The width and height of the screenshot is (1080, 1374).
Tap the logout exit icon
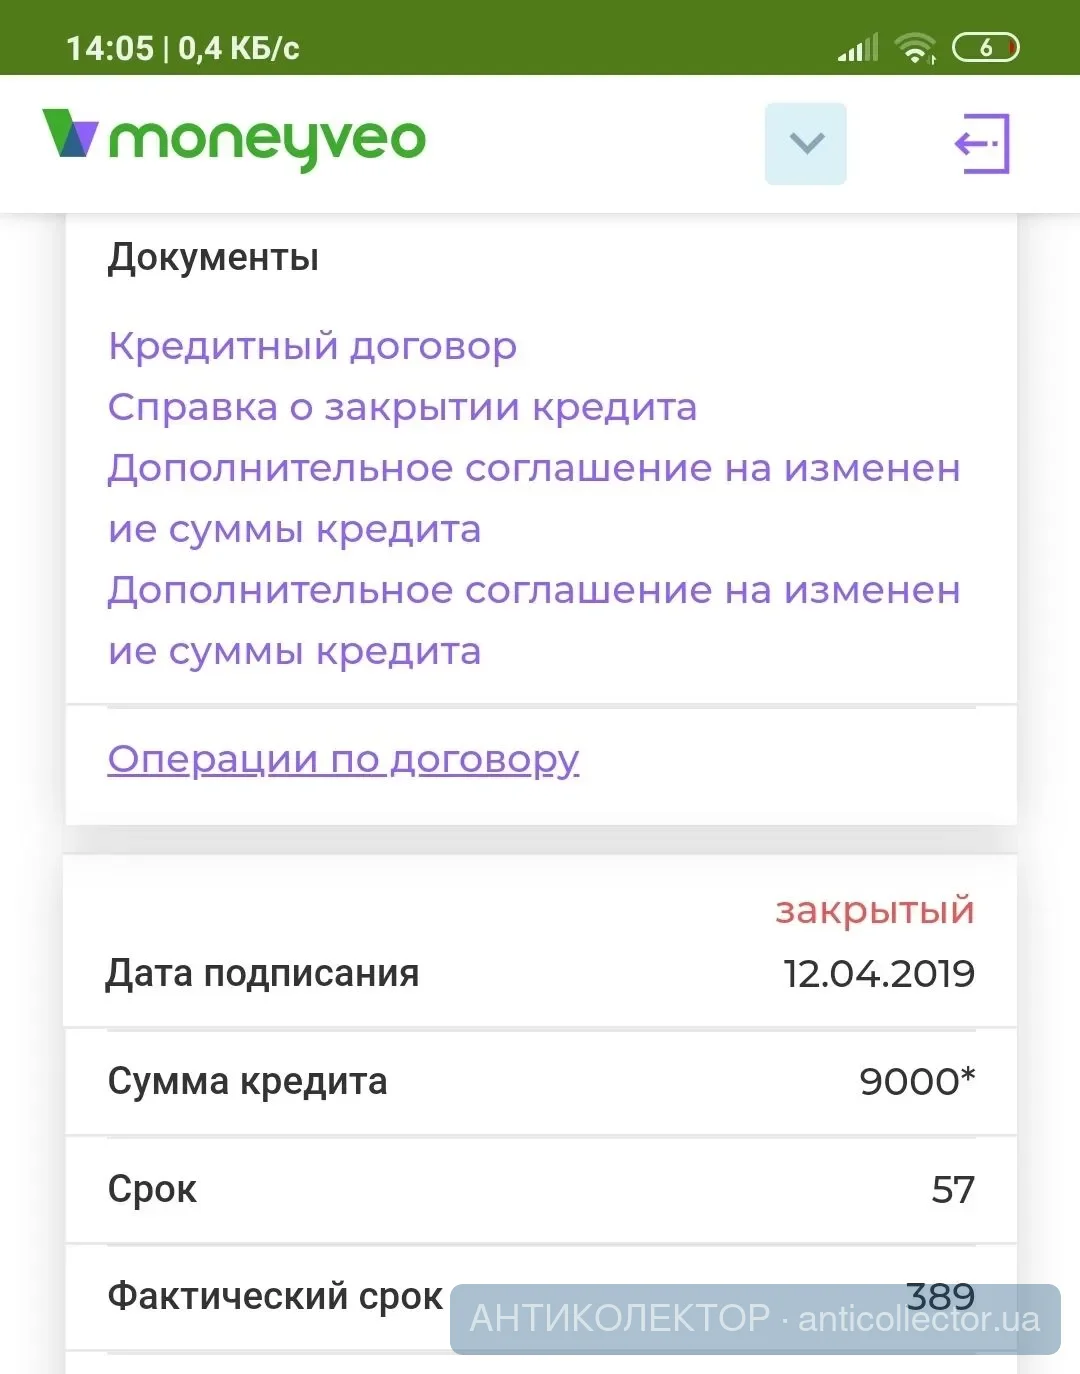pyautogui.click(x=982, y=144)
